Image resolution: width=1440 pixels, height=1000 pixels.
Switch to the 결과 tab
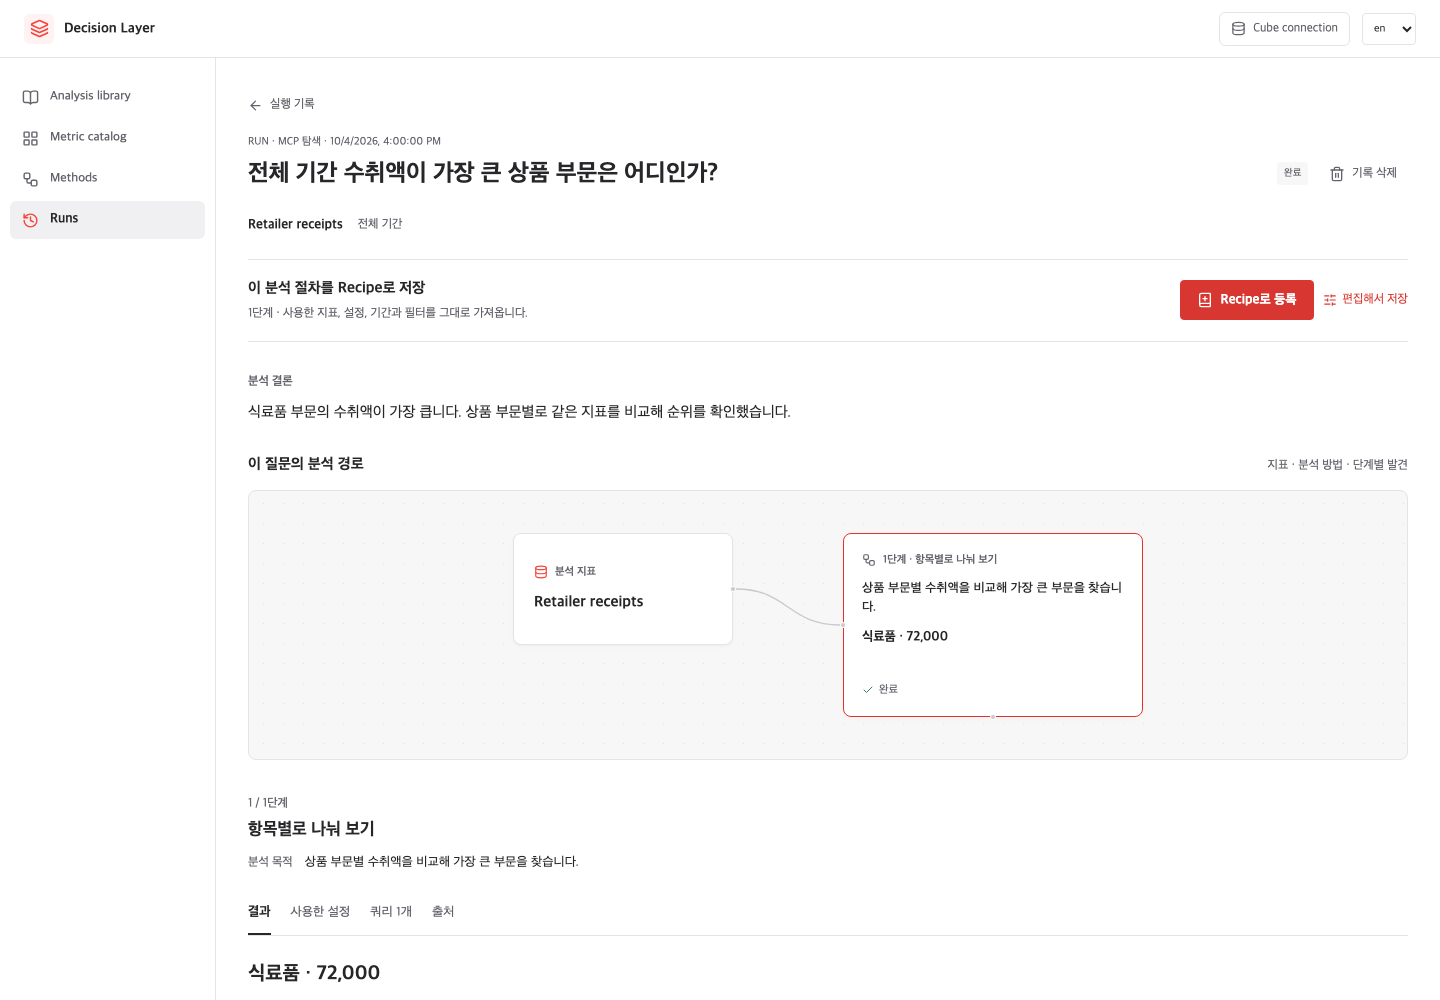tap(259, 912)
